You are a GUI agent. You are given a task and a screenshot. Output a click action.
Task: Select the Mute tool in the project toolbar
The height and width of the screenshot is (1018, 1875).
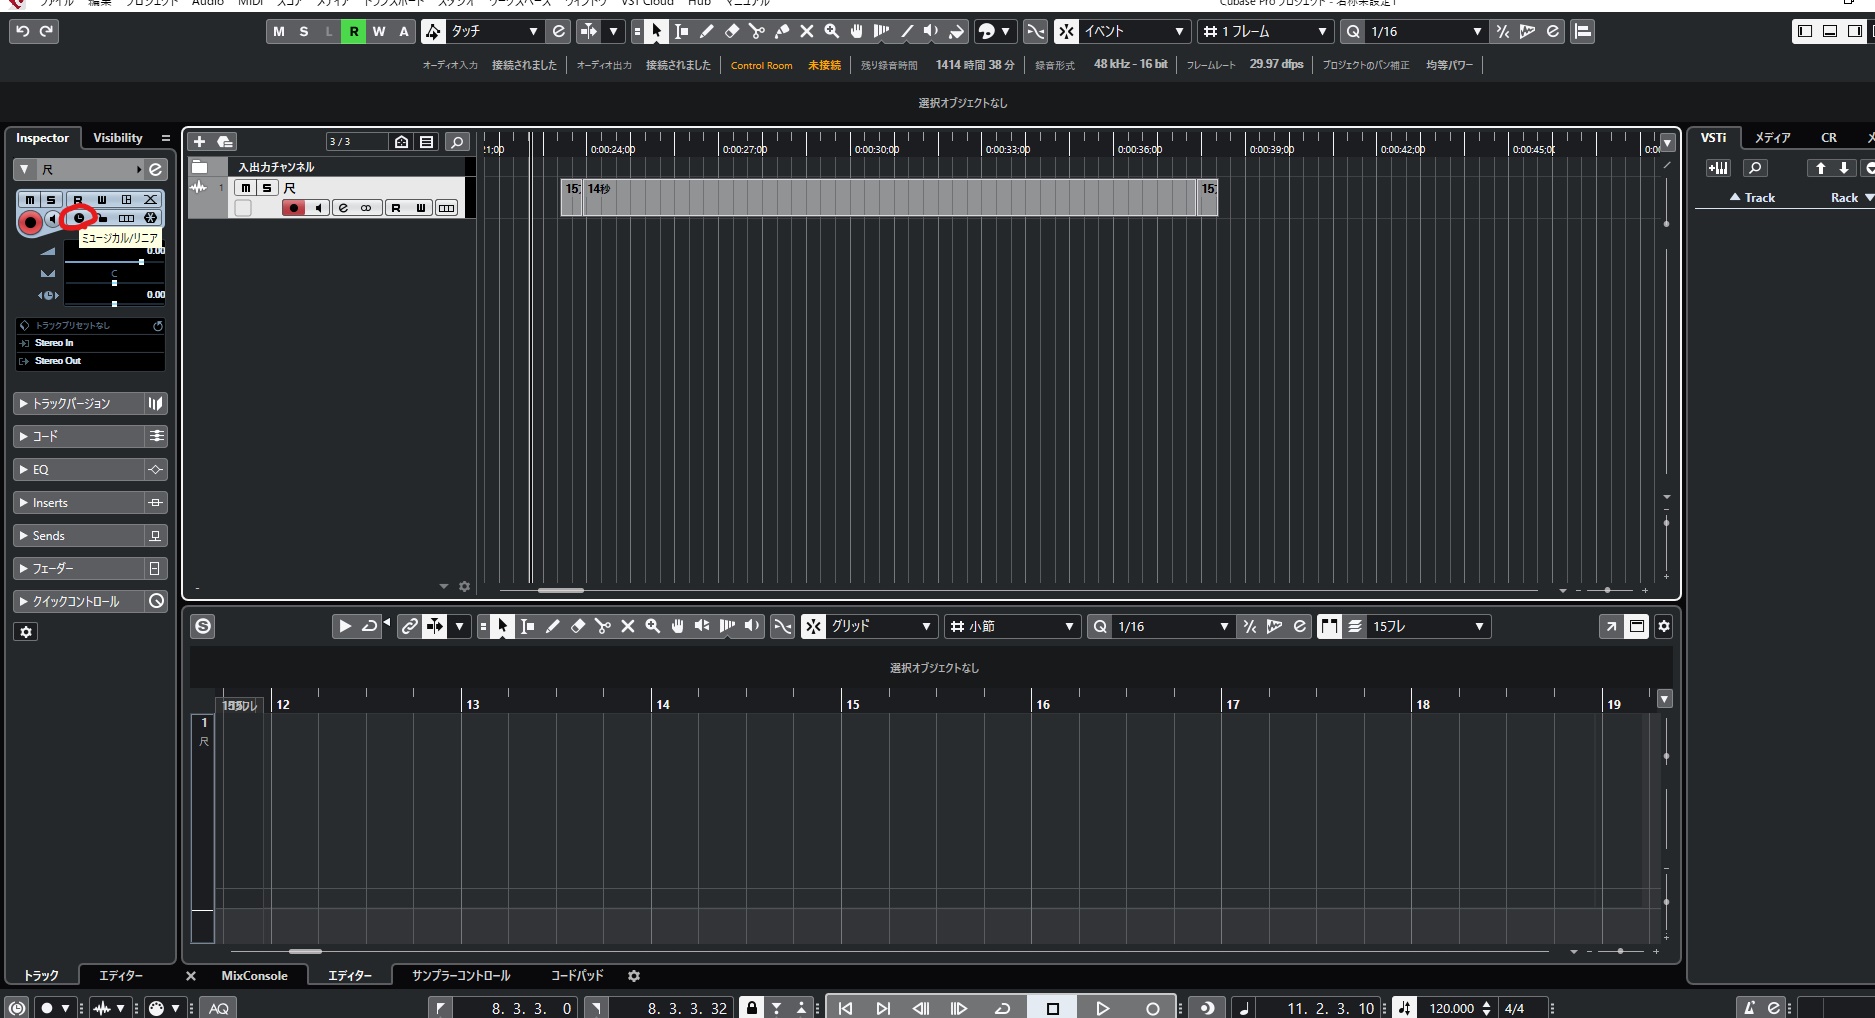point(807,31)
